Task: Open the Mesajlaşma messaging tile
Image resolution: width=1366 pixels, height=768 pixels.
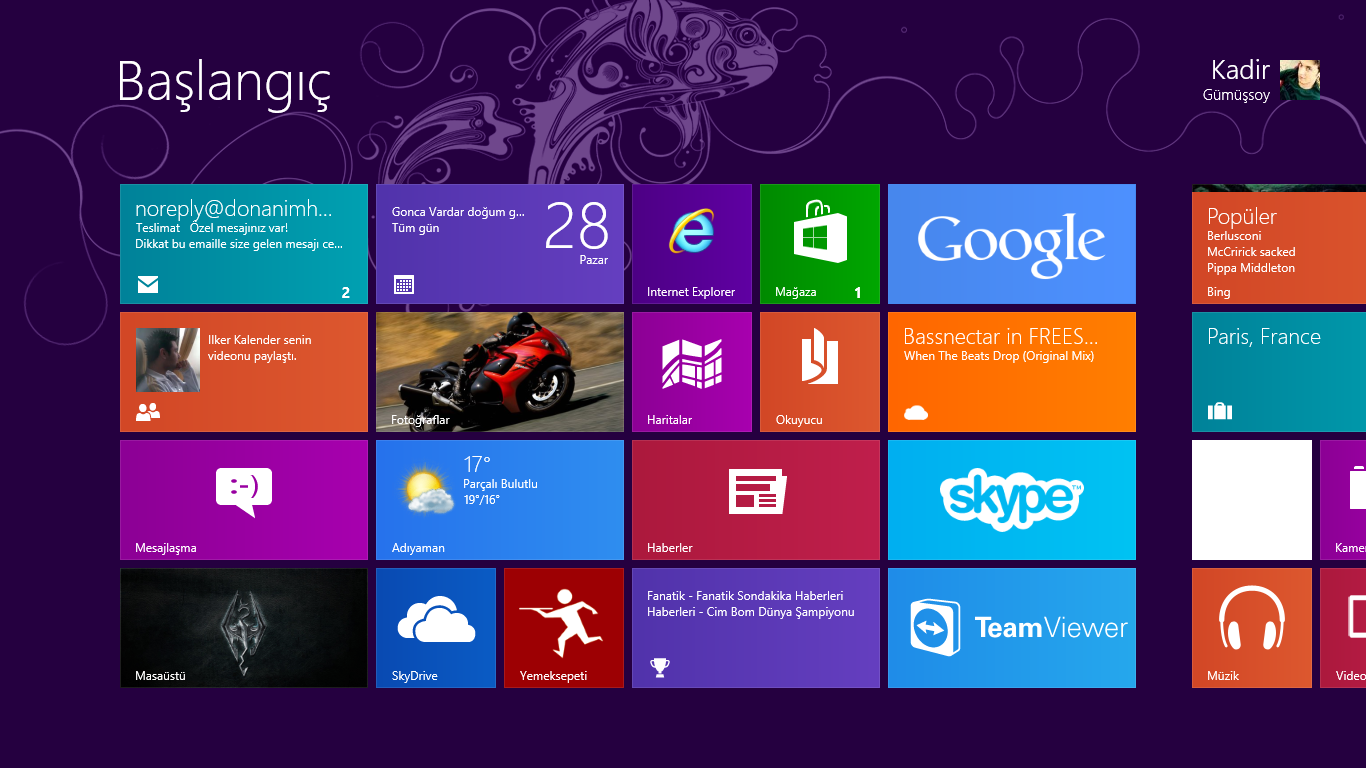Action: tap(244, 500)
